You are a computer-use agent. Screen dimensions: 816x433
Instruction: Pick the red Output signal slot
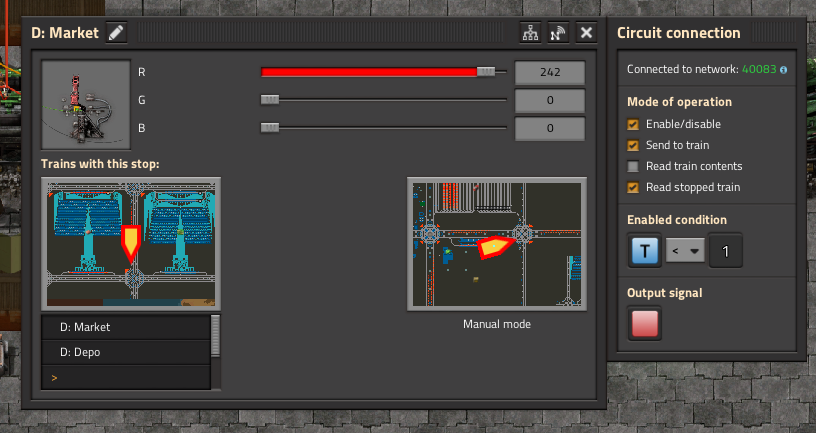(x=644, y=324)
